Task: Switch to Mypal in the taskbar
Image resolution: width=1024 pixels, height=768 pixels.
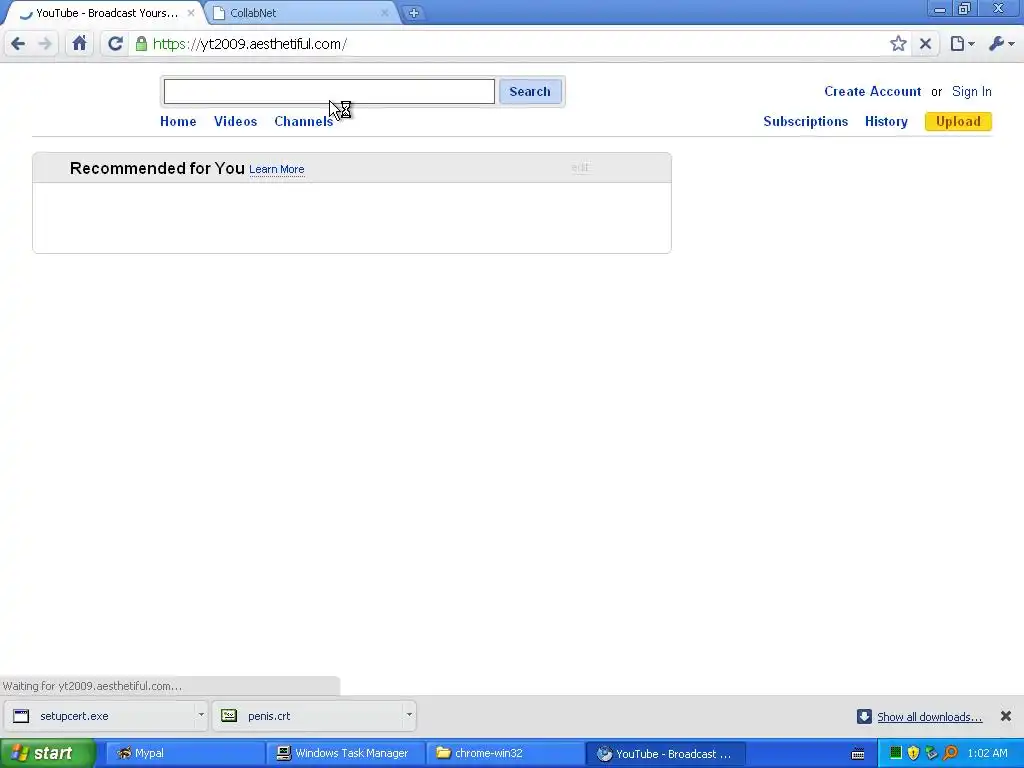Action: [185, 754]
